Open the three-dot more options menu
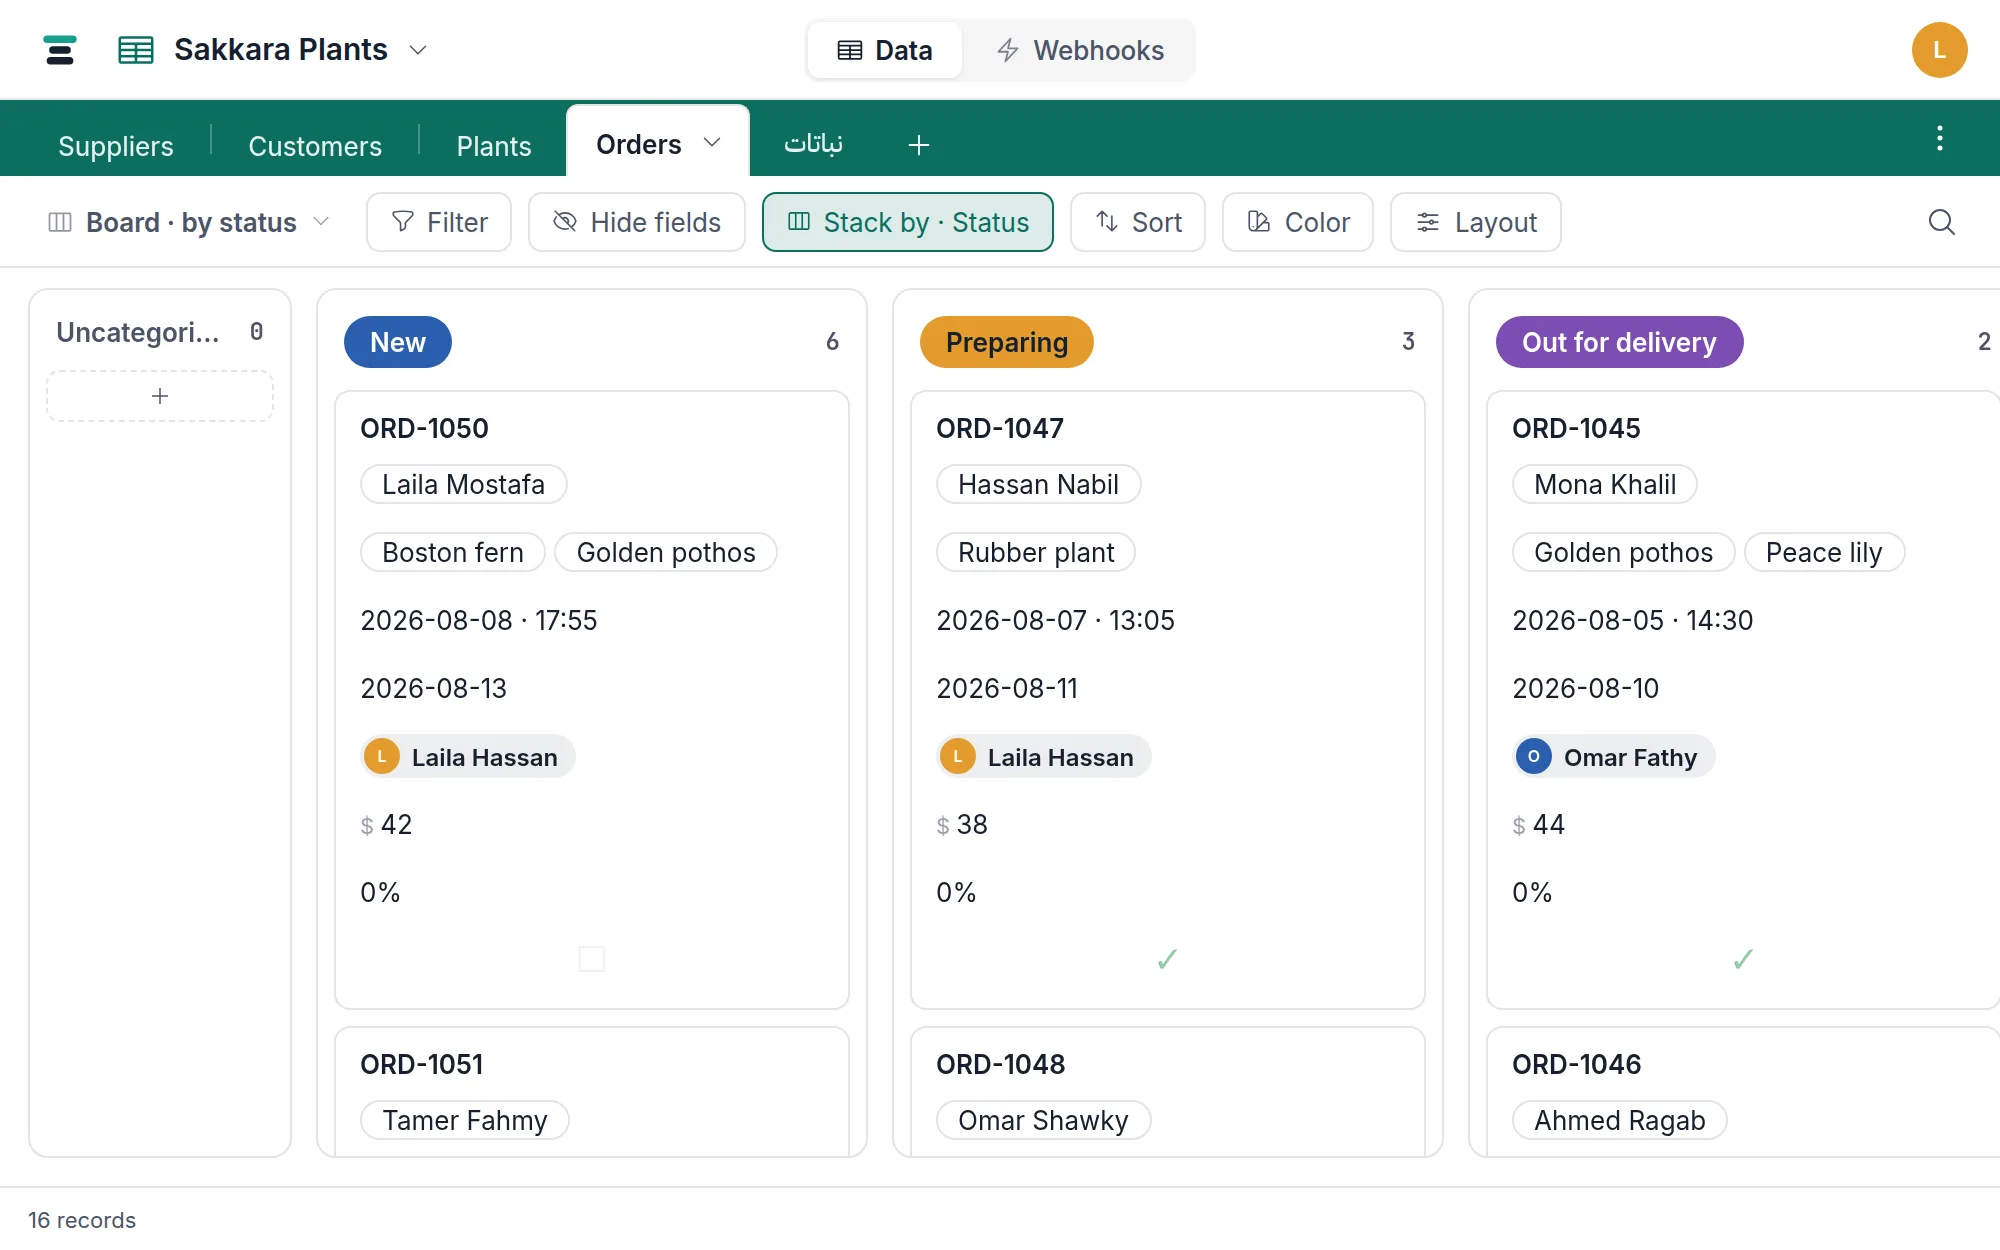This screenshot has height=1250, width=2000. [1940, 138]
